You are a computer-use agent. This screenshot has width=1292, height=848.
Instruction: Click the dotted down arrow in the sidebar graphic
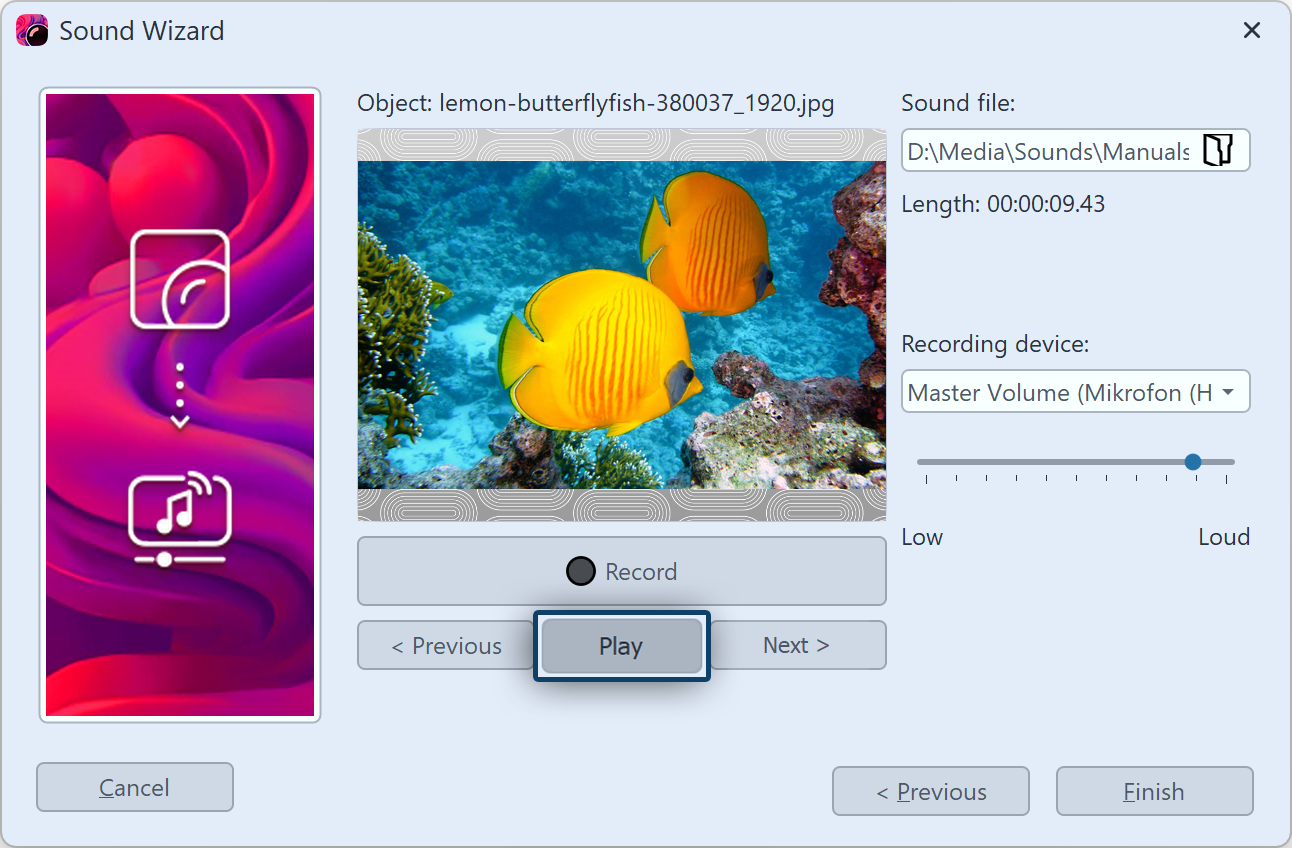tap(180, 397)
